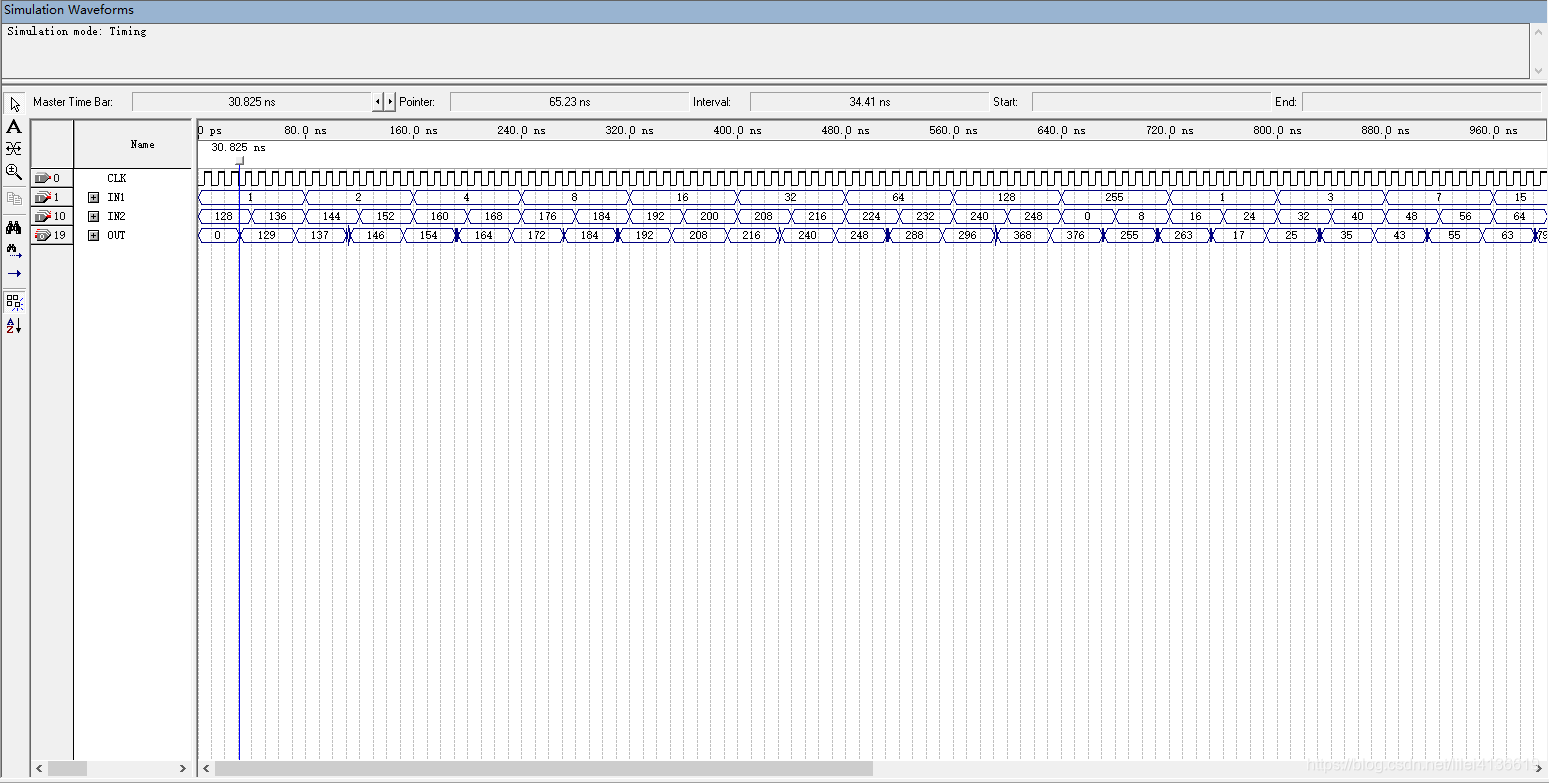Click the 960.0 ns ruler label
This screenshot has width=1549, height=783.
(1493, 130)
